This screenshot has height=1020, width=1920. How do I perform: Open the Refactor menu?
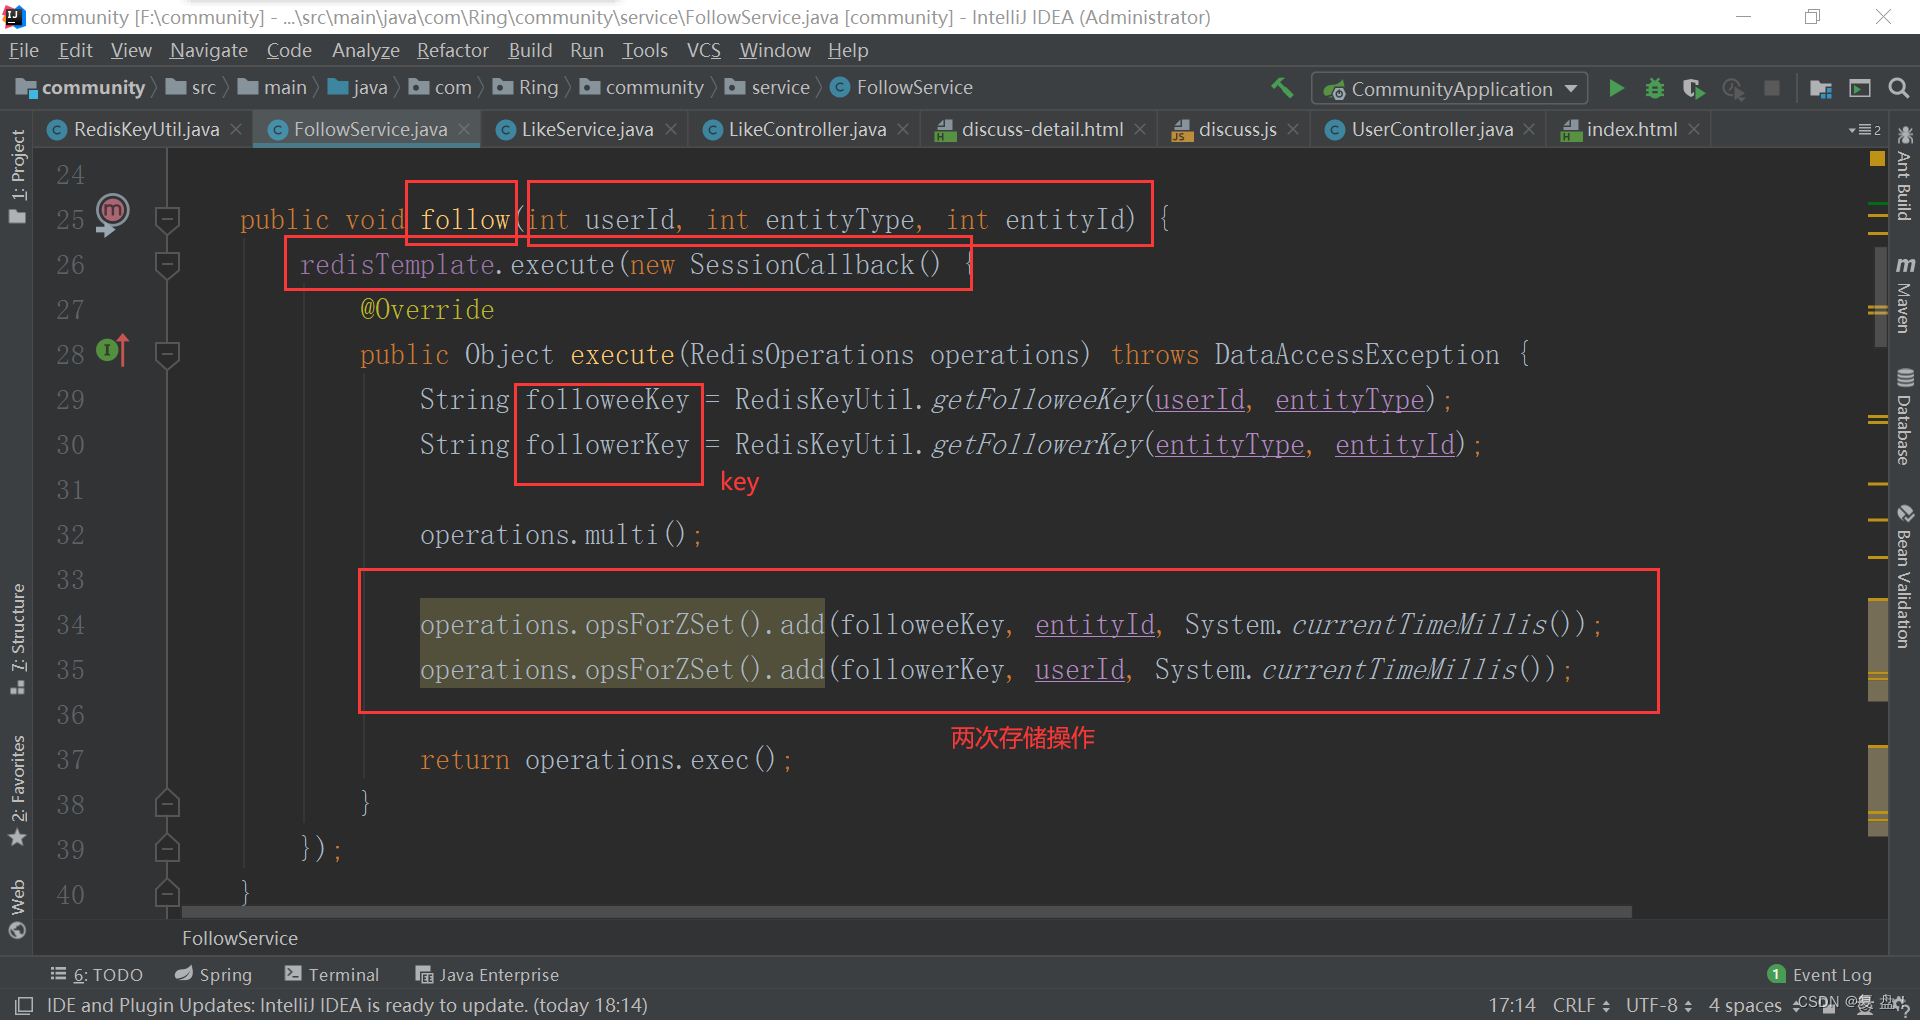452,50
